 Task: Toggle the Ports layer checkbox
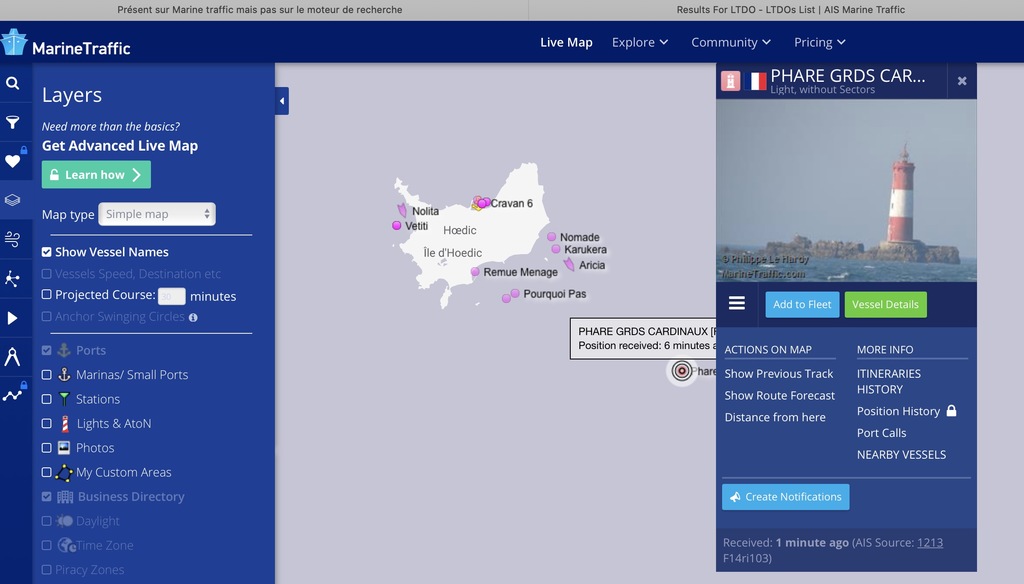(x=46, y=350)
